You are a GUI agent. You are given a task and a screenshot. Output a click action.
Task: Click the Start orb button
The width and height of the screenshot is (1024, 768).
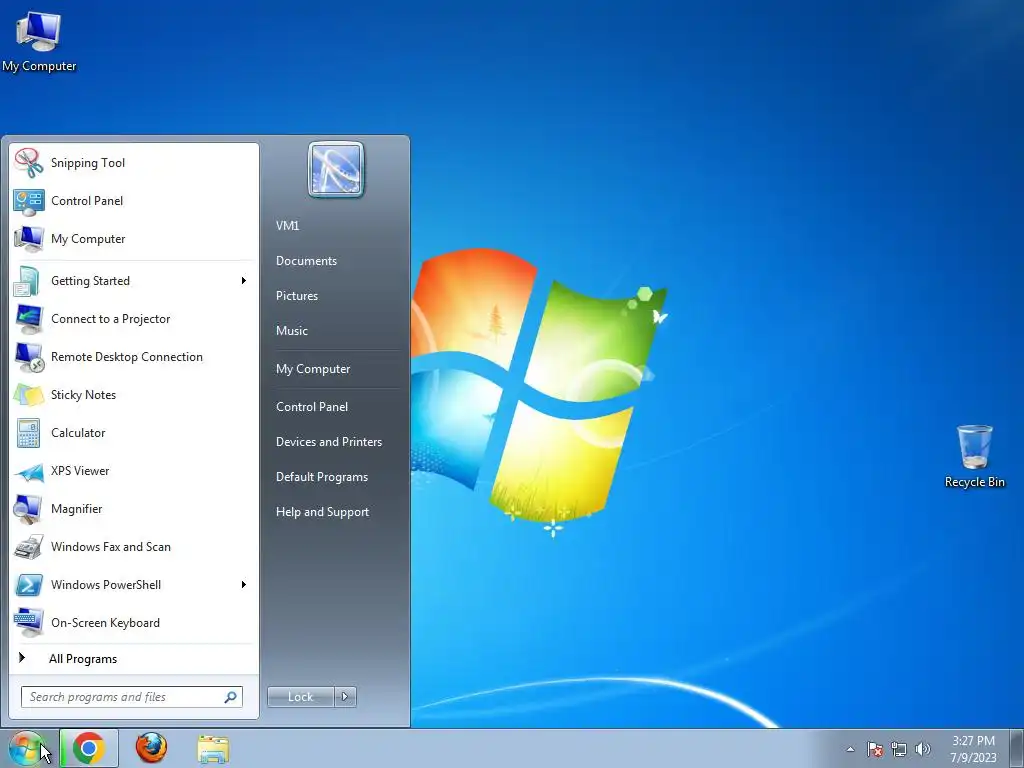click(x=26, y=748)
